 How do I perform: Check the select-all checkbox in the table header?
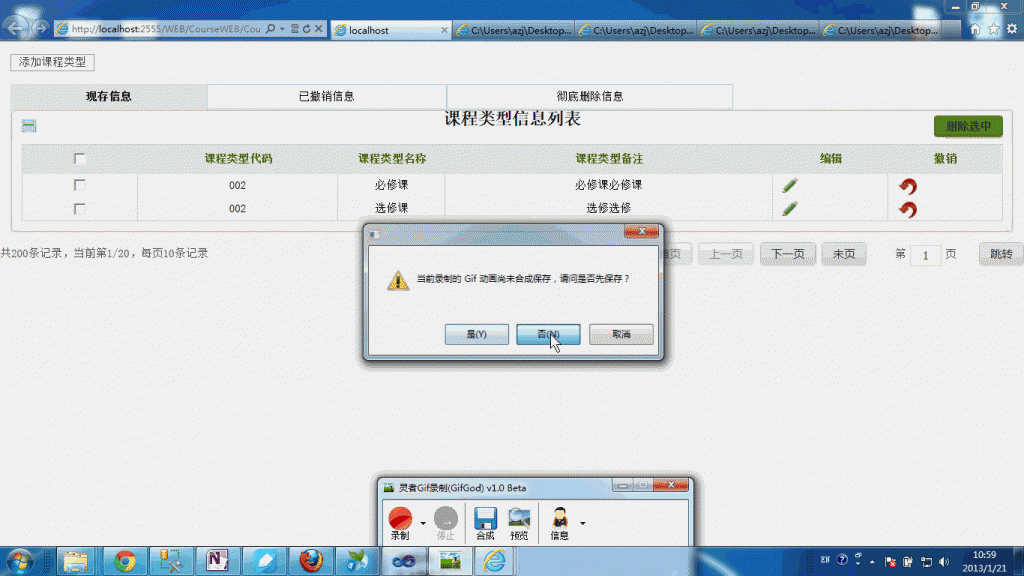point(81,160)
